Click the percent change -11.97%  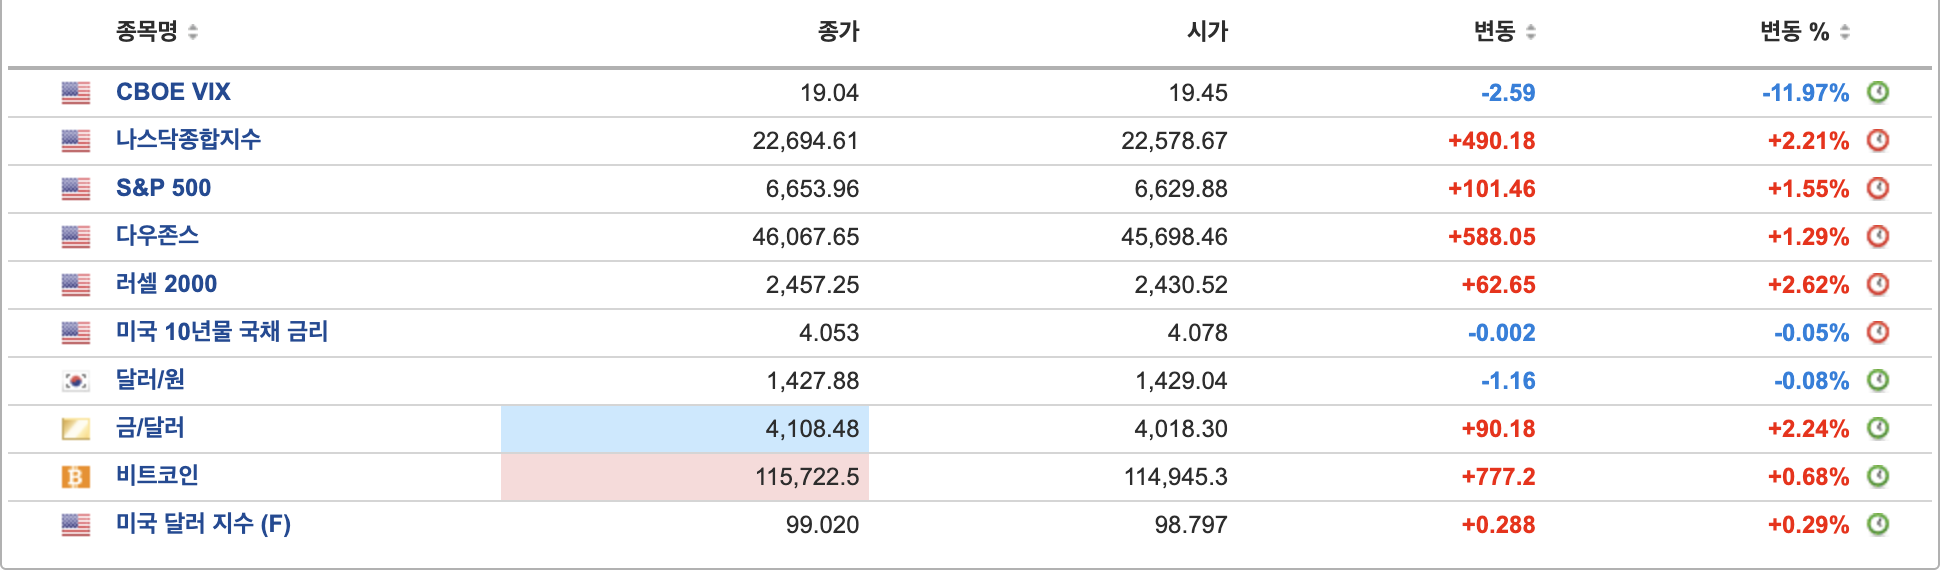pos(1806,93)
